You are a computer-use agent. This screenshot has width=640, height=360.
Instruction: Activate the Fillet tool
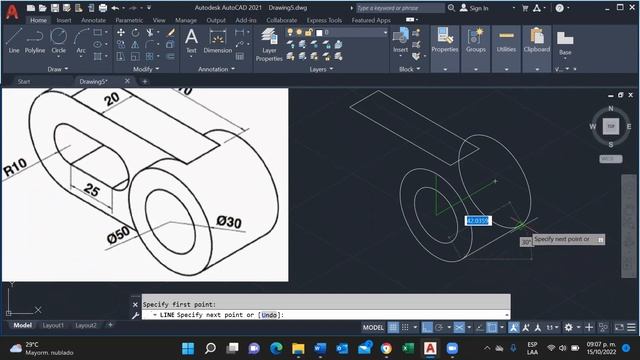(x=150, y=44)
